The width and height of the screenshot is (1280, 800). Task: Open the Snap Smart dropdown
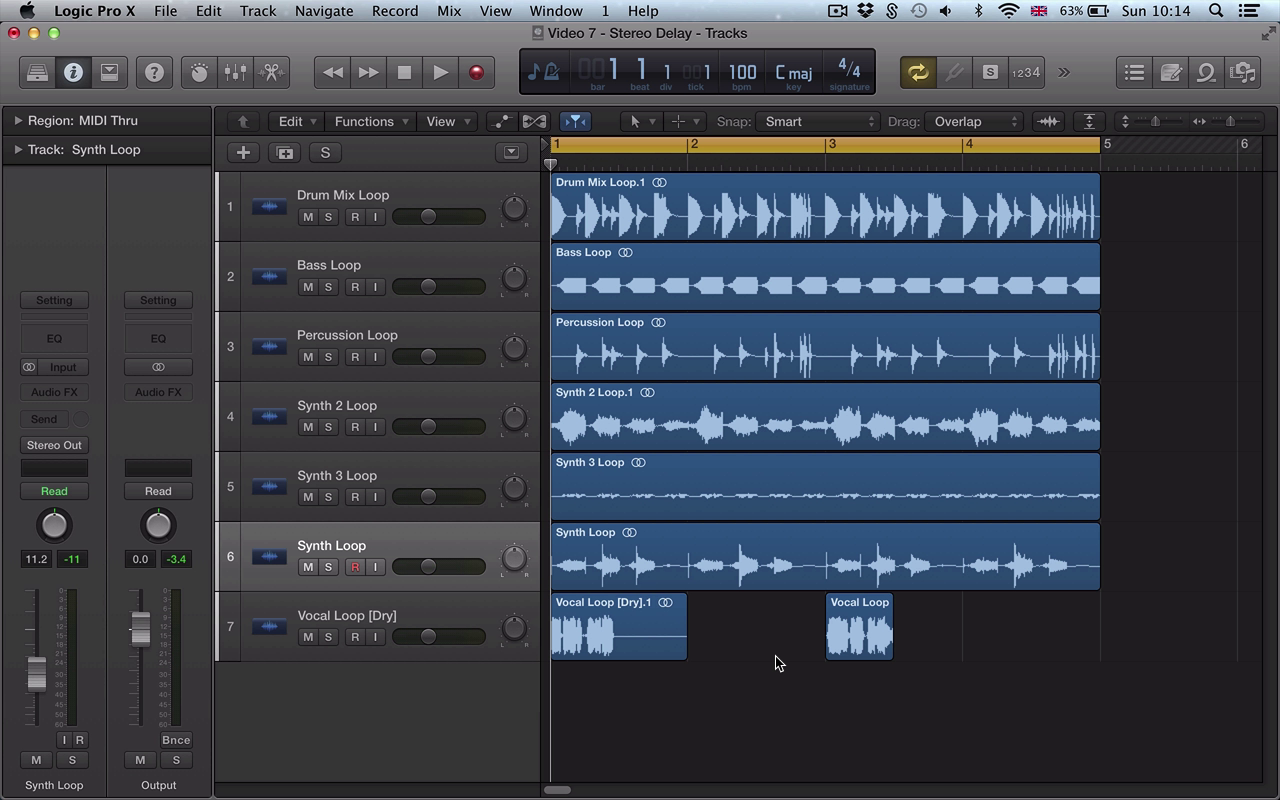click(817, 121)
